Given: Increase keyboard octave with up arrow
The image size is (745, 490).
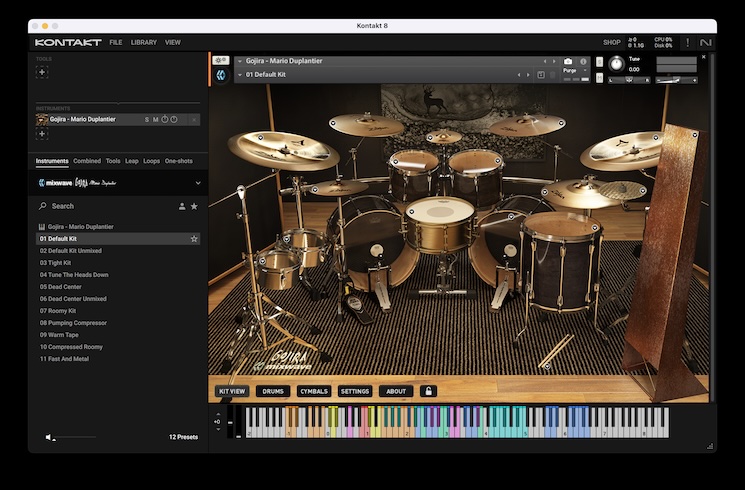Looking at the screenshot, I should pos(218,414).
